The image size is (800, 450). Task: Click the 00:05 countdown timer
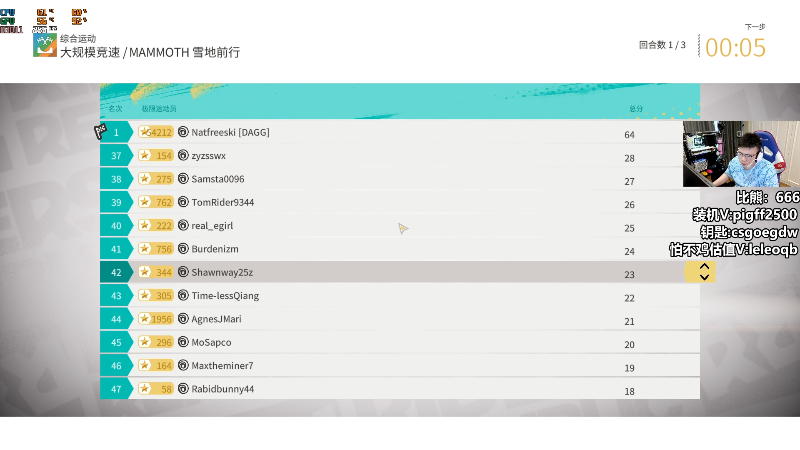(735, 48)
